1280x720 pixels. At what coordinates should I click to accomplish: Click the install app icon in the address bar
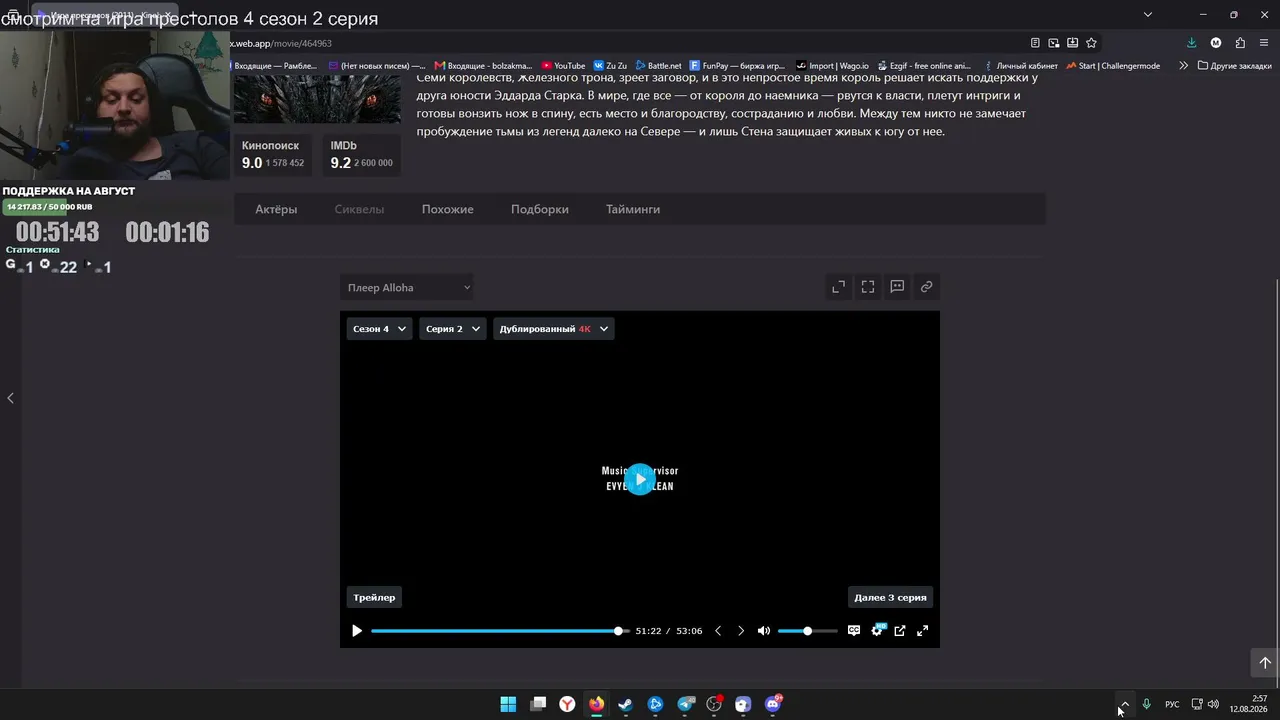coord(1073,43)
